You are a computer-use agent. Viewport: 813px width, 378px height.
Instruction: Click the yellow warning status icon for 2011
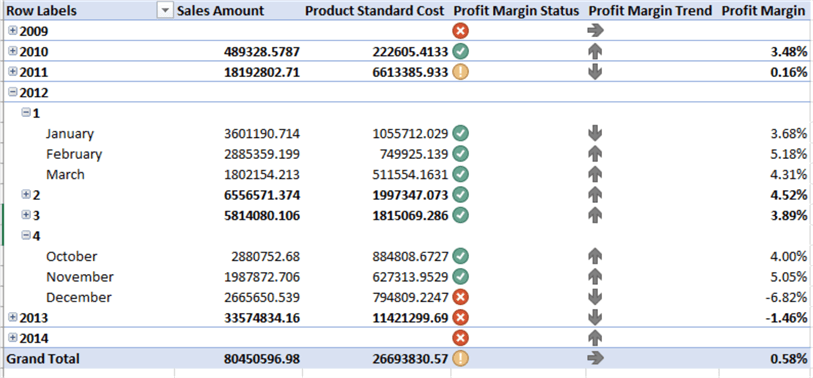(460, 72)
